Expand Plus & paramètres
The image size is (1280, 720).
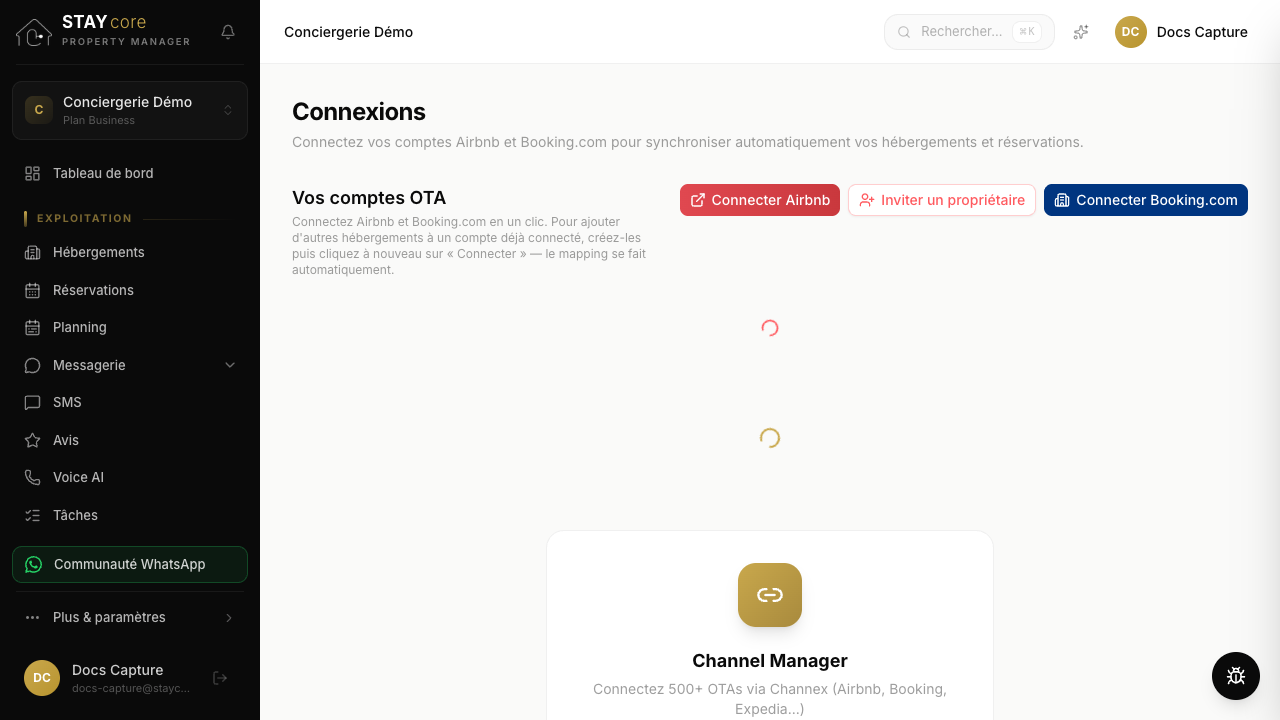[x=130, y=617]
